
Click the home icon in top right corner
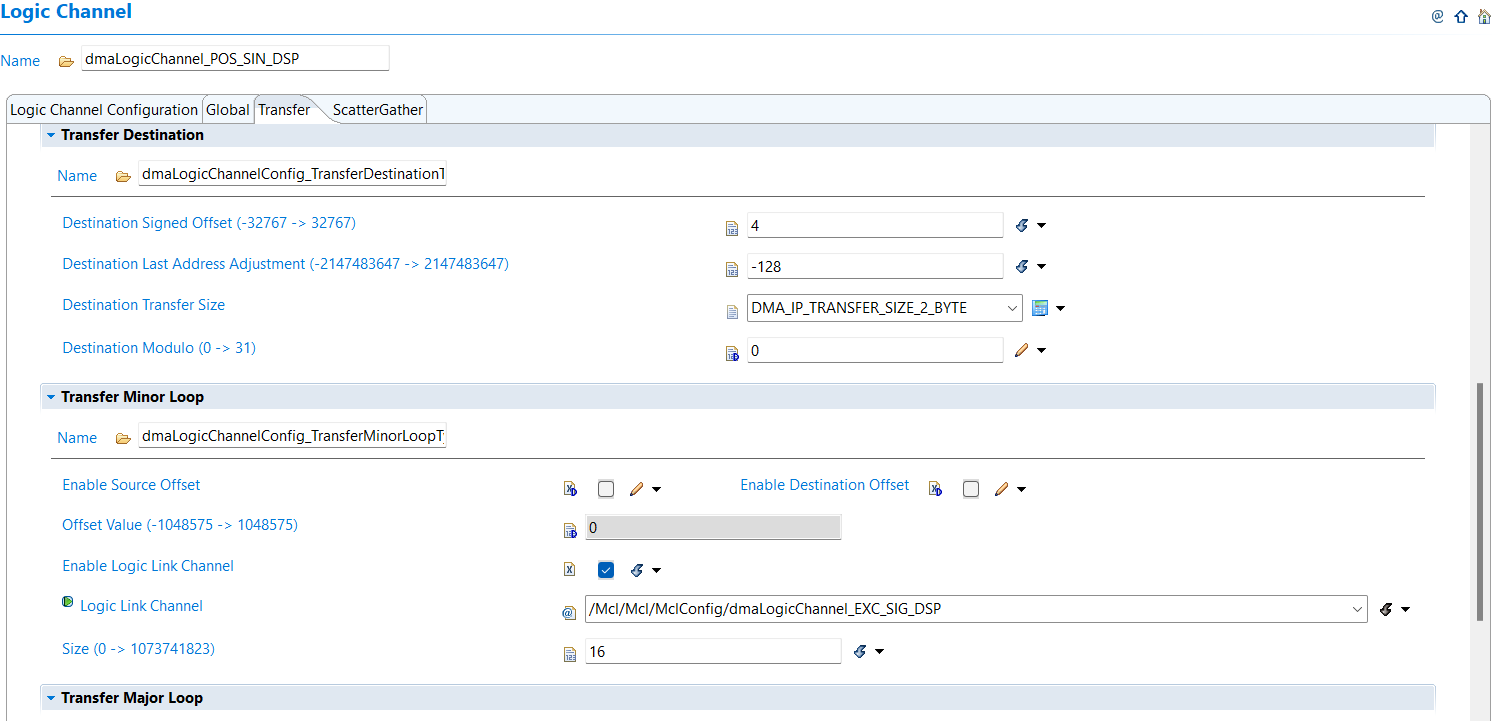pos(1483,16)
